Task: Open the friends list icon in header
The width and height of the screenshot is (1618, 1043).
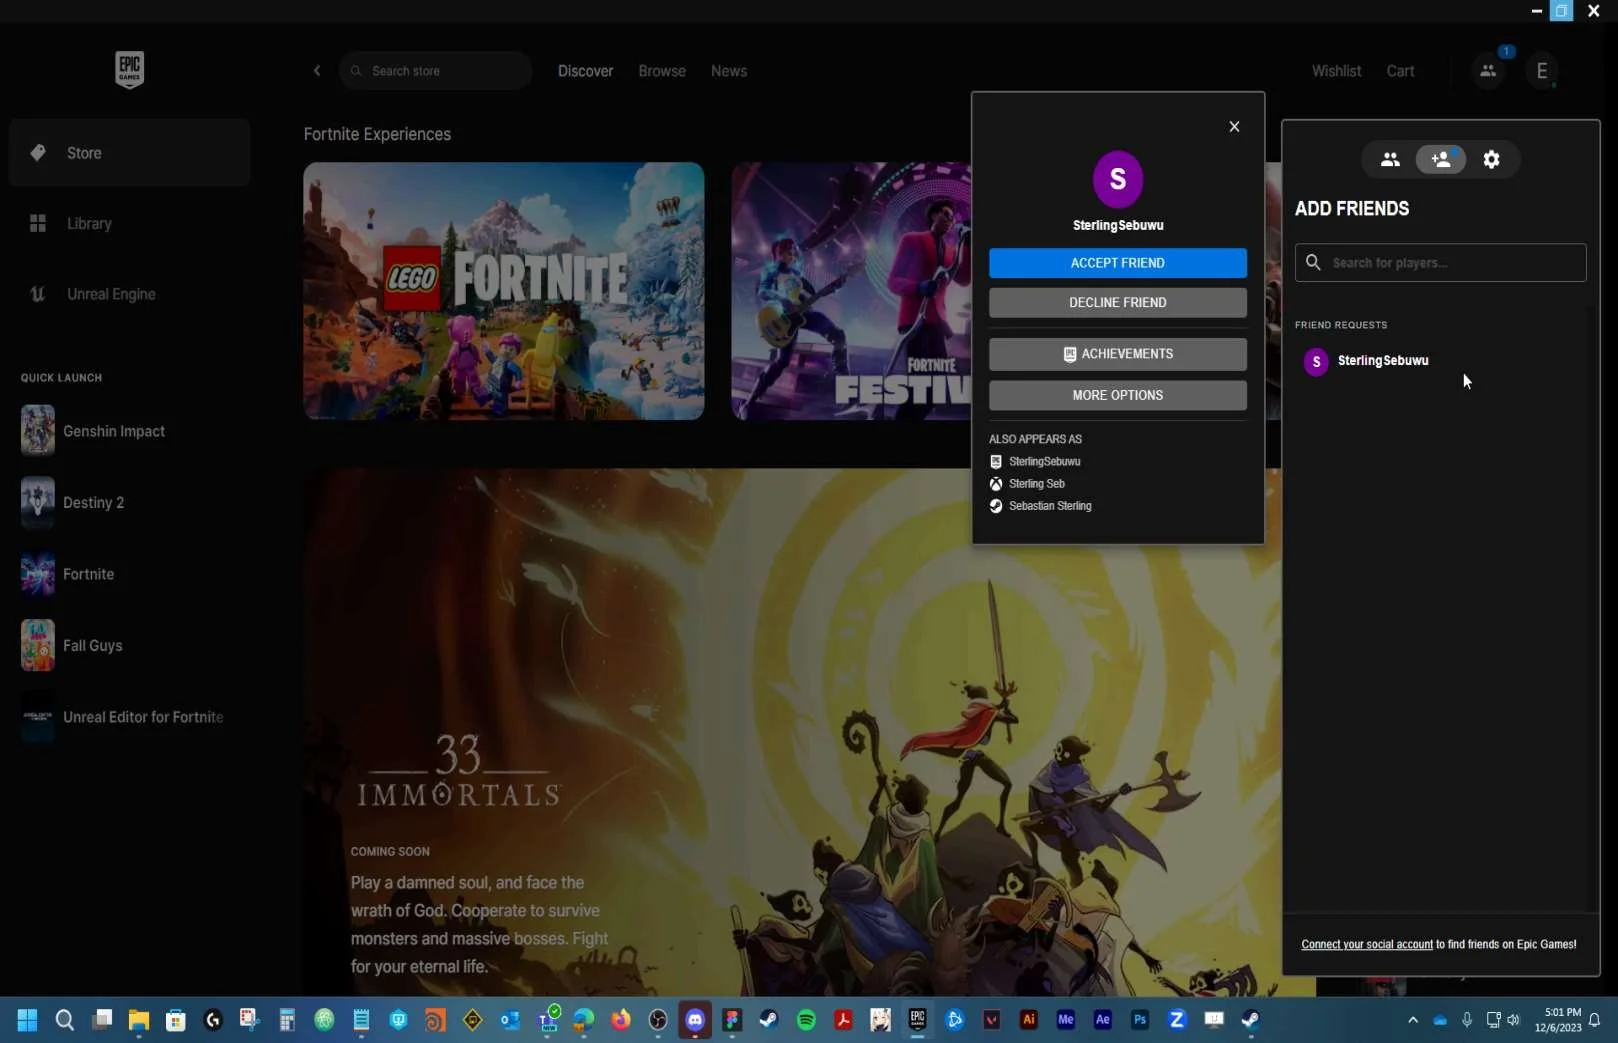Action: point(1488,71)
